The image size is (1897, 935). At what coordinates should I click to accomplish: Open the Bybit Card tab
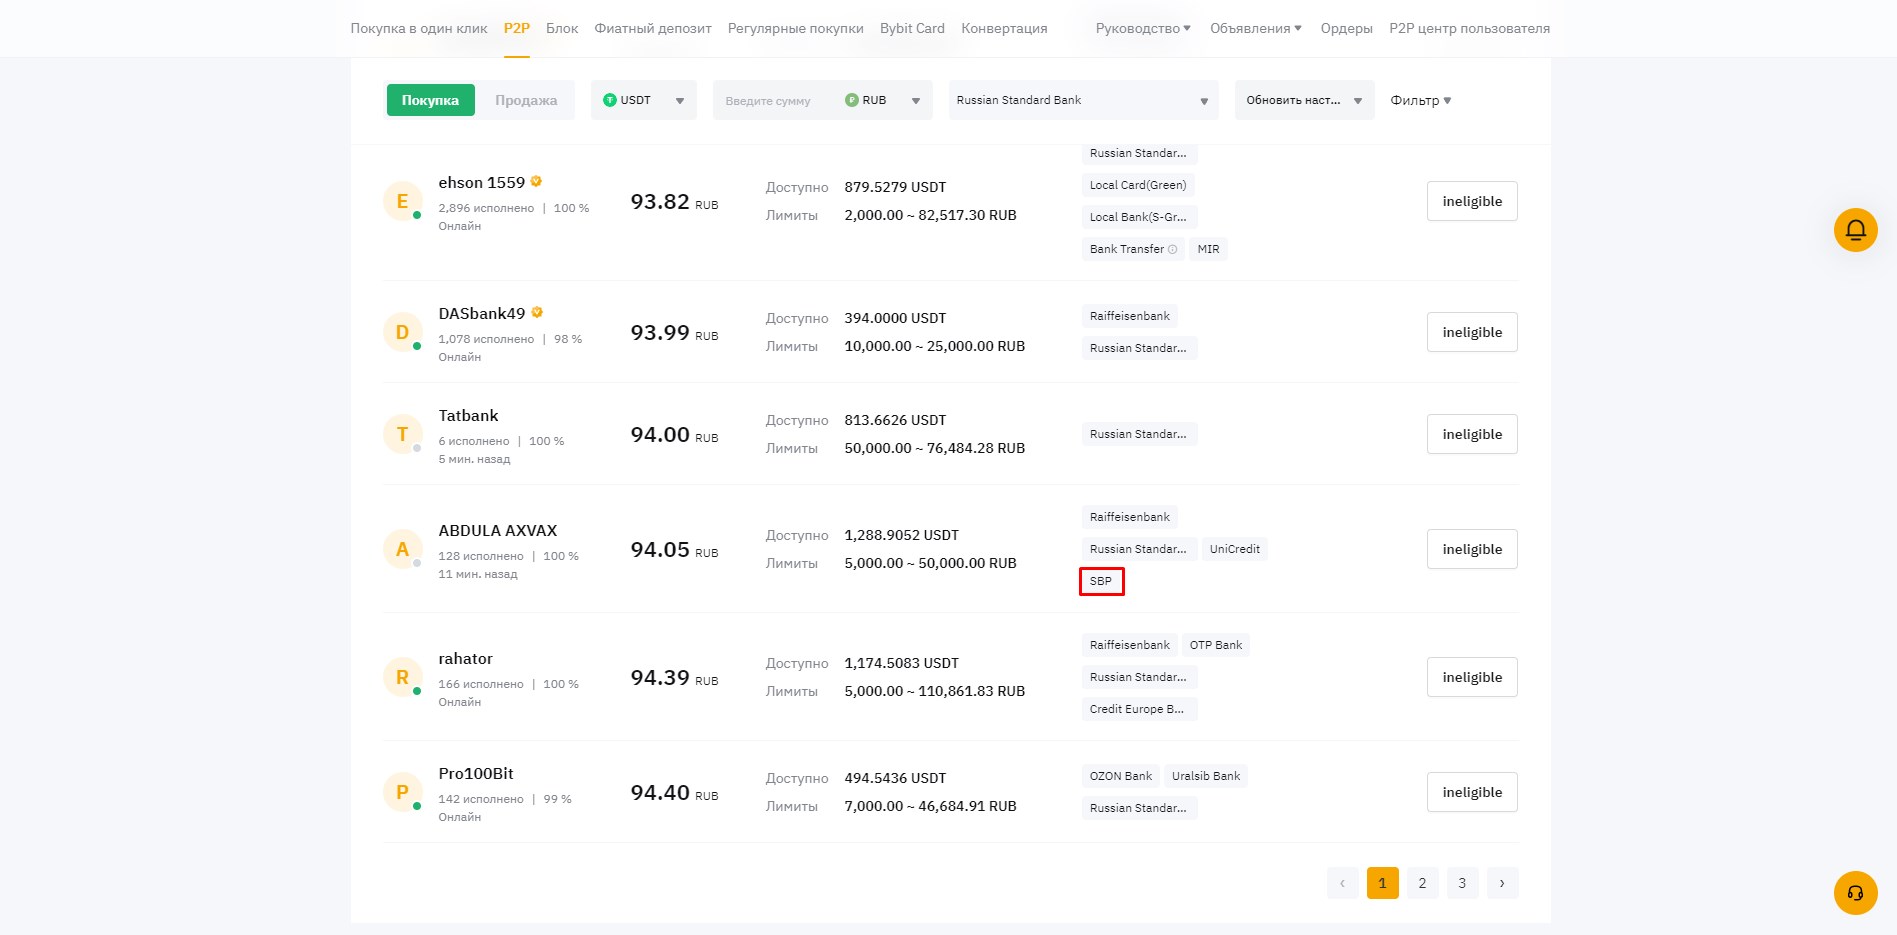pyautogui.click(x=912, y=28)
